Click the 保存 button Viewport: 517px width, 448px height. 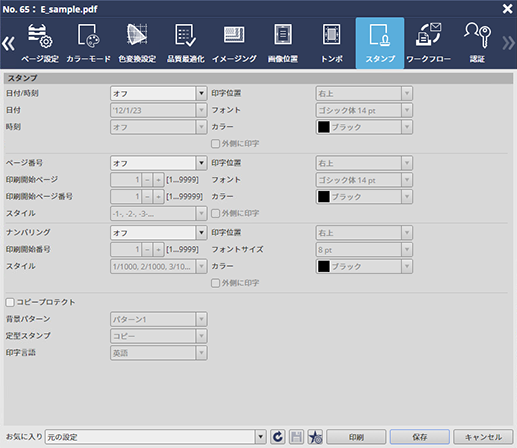coord(420,437)
